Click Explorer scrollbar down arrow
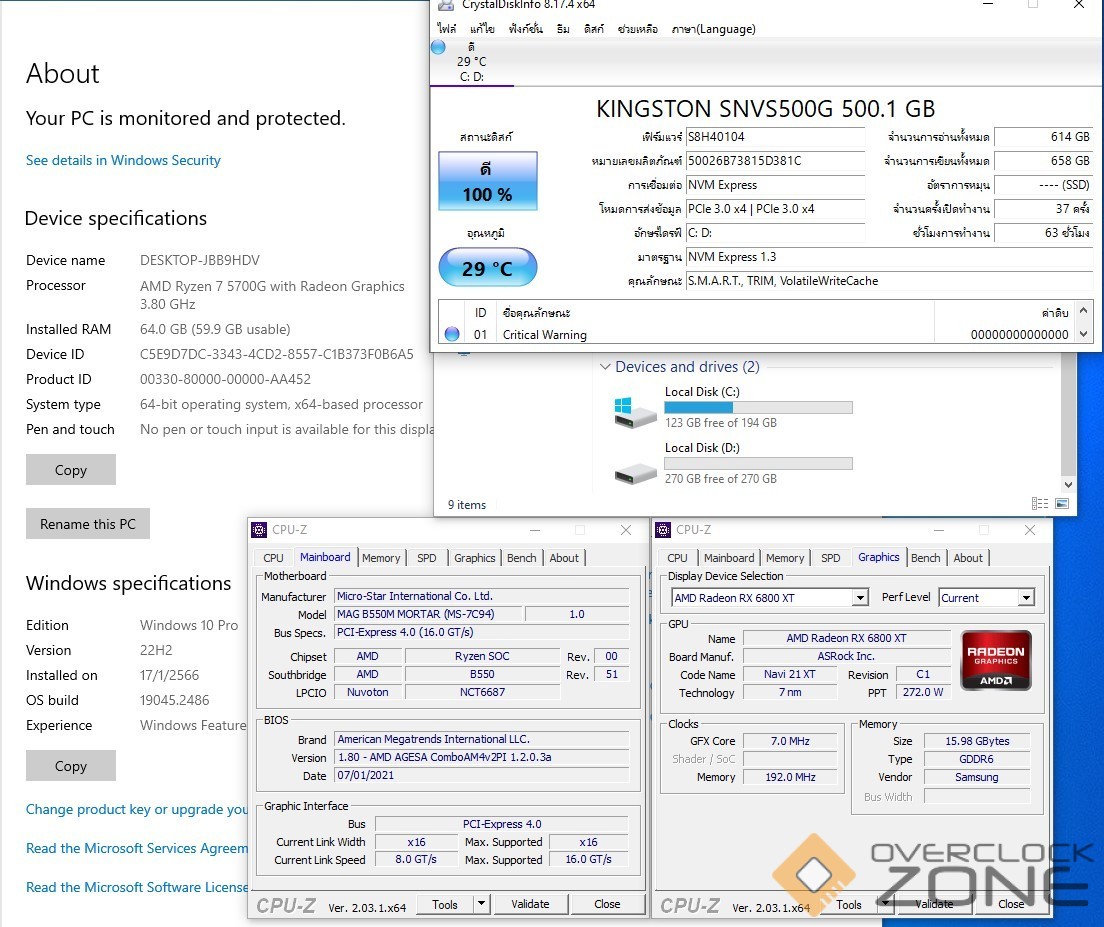Viewport: 1104px width, 927px height. click(1068, 485)
